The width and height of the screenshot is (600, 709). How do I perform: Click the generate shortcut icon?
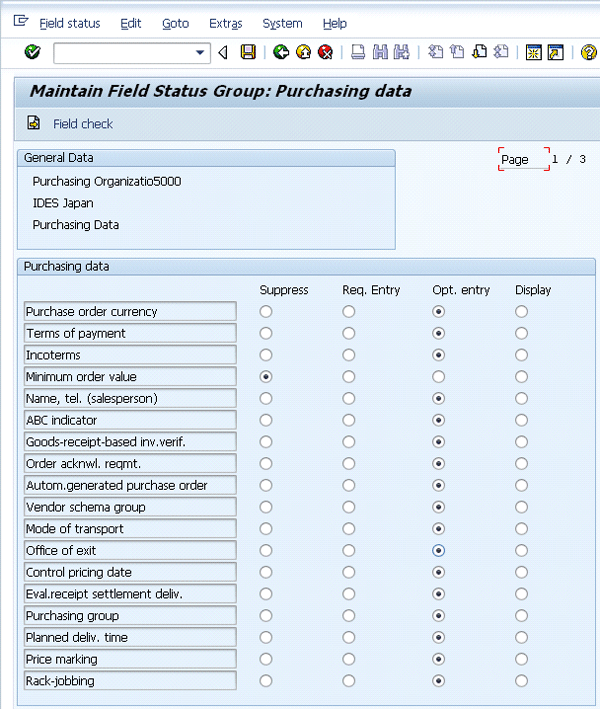point(556,52)
